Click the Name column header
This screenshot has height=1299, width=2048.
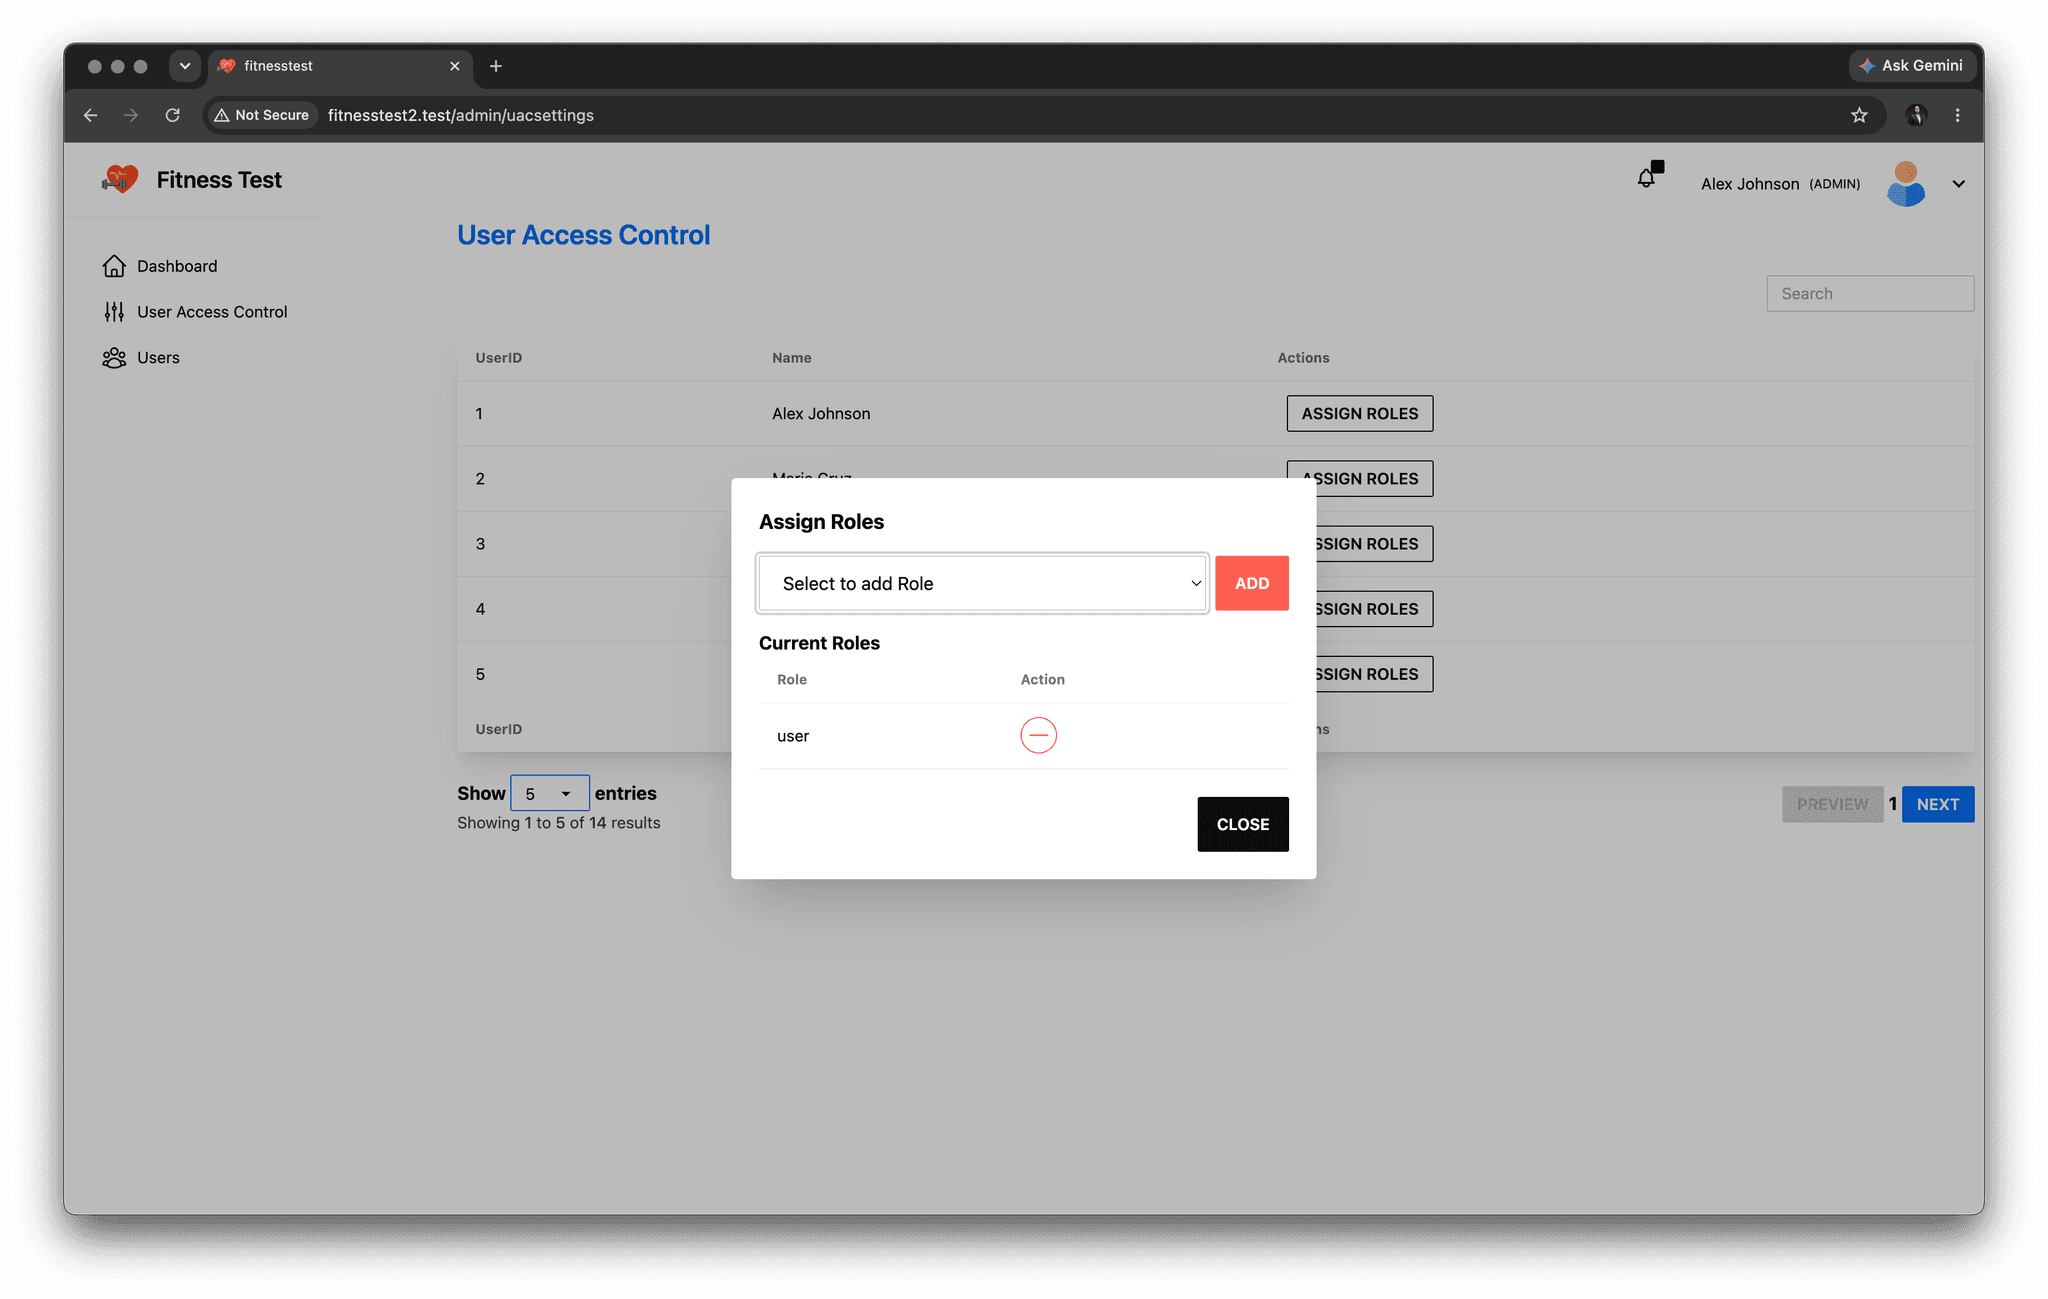[791, 358]
